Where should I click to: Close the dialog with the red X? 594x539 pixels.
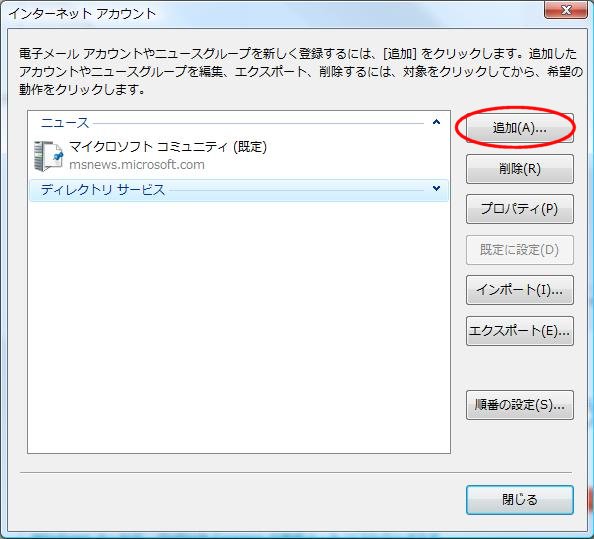click(566, 9)
